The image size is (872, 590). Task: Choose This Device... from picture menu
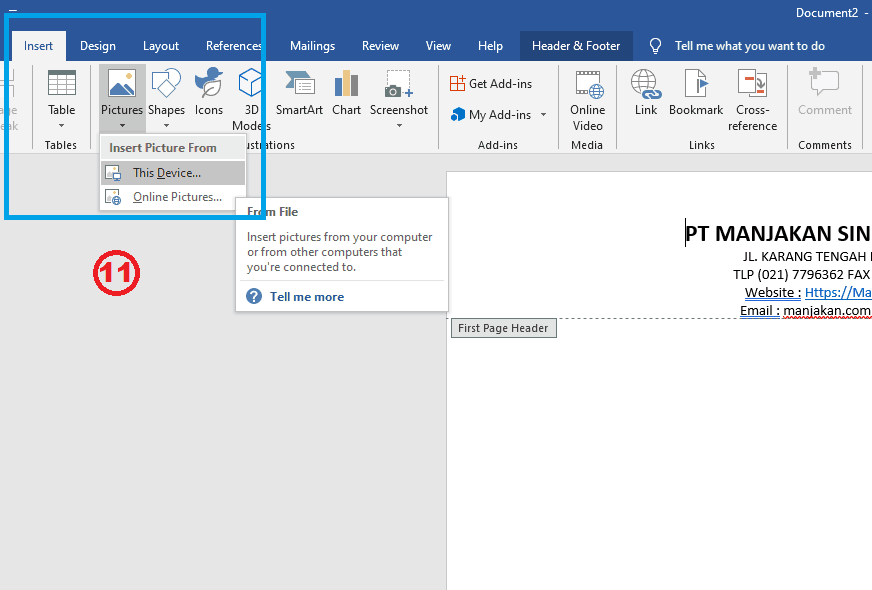[x=173, y=173]
